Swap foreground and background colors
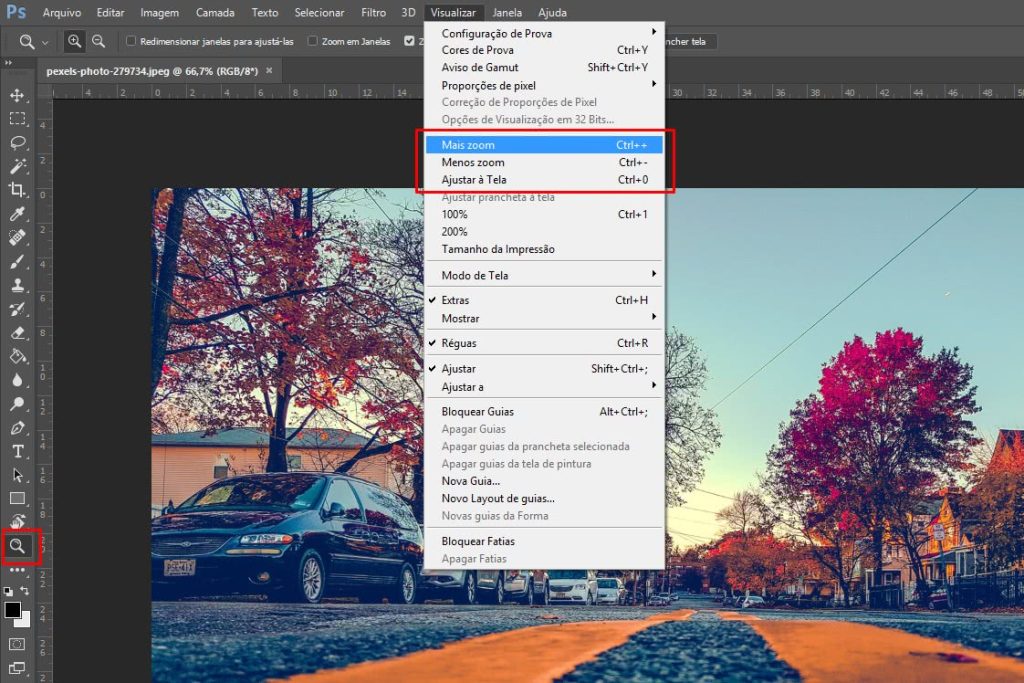1024x683 pixels. (x=25, y=590)
